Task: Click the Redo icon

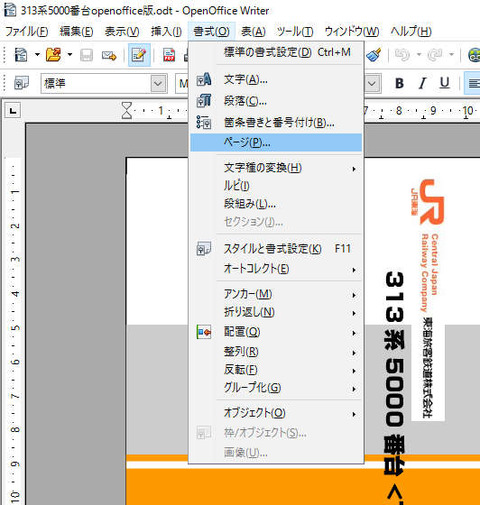Action: (435, 55)
